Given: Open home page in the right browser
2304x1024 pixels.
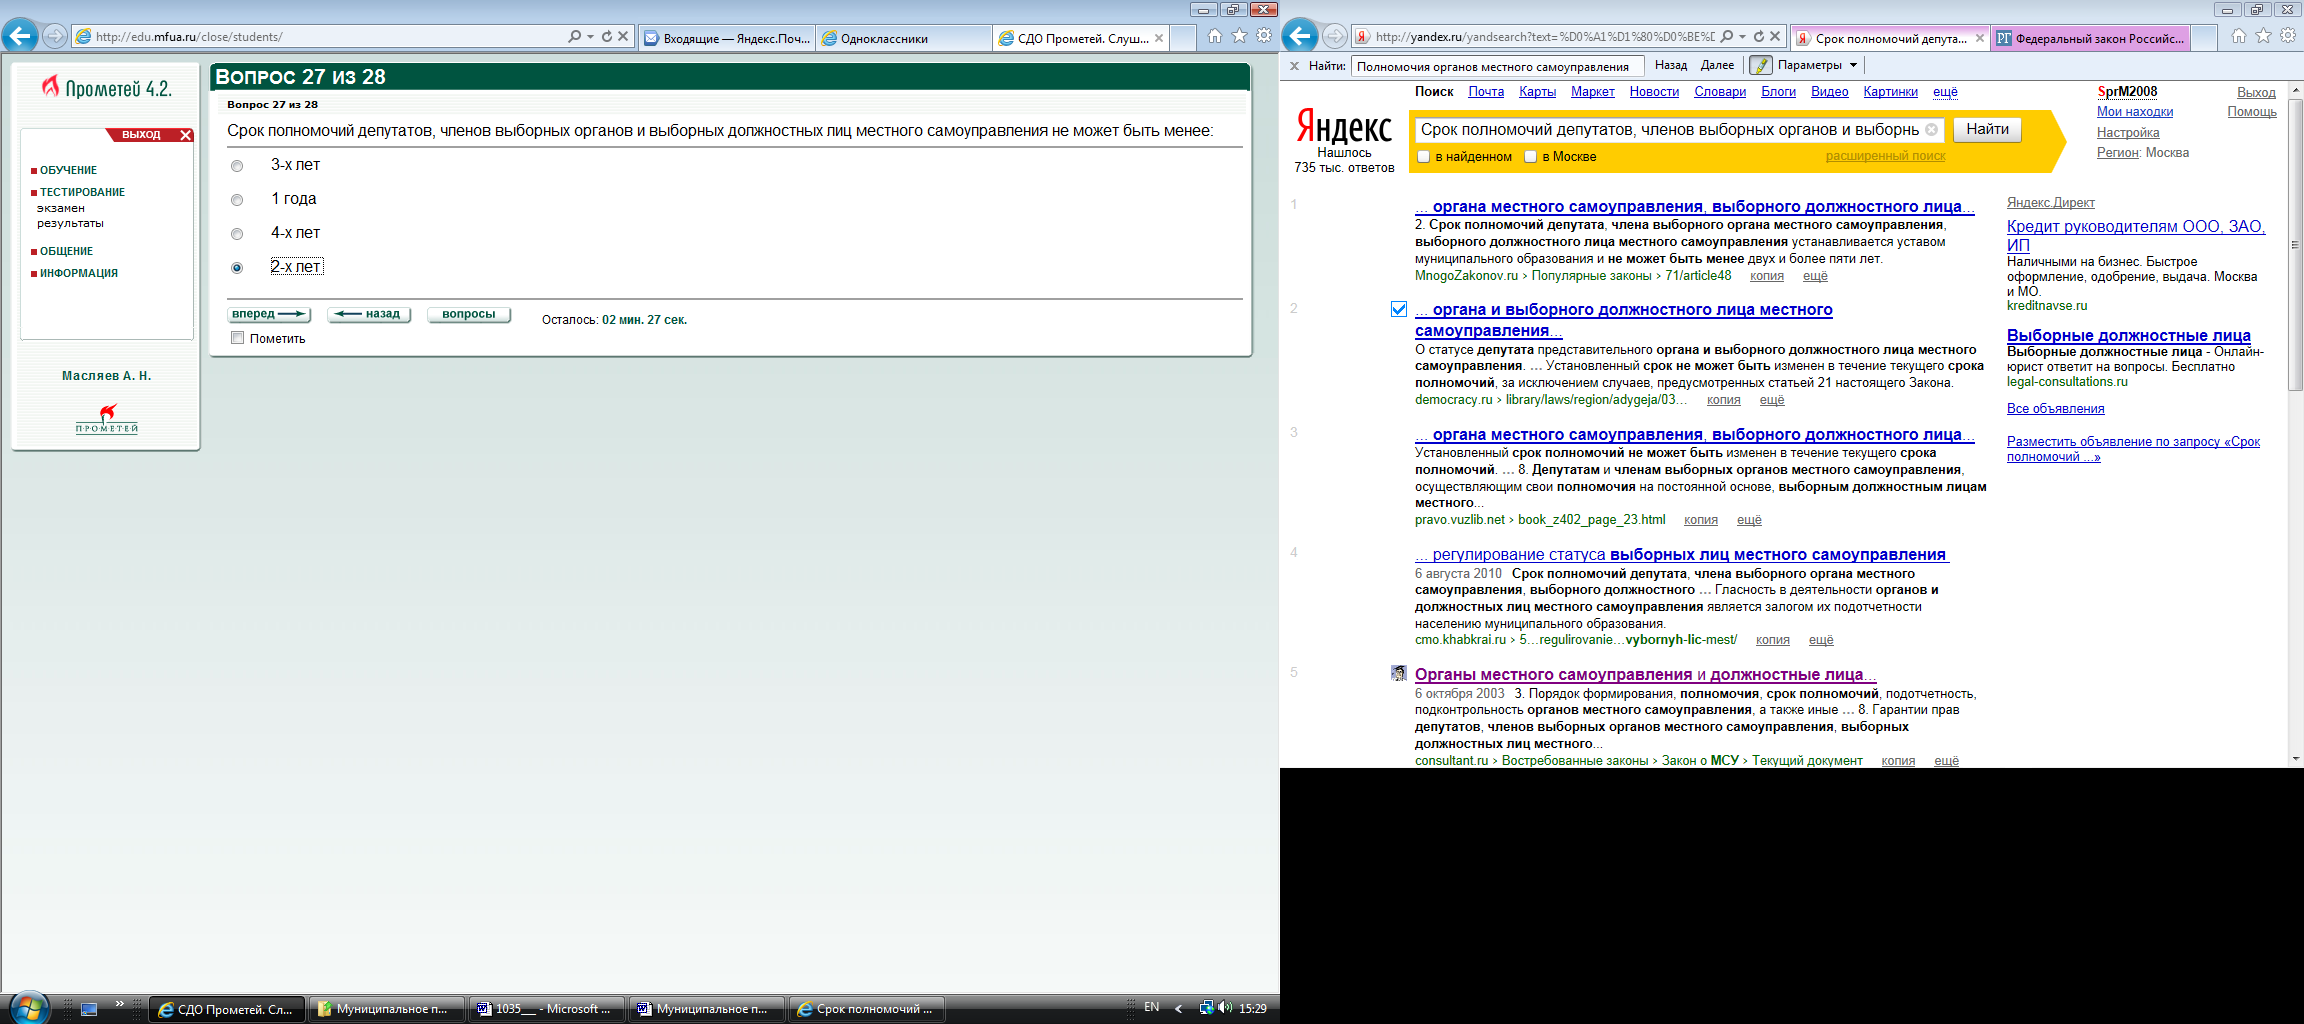Looking at the screenshot, I should [2239, 36].
